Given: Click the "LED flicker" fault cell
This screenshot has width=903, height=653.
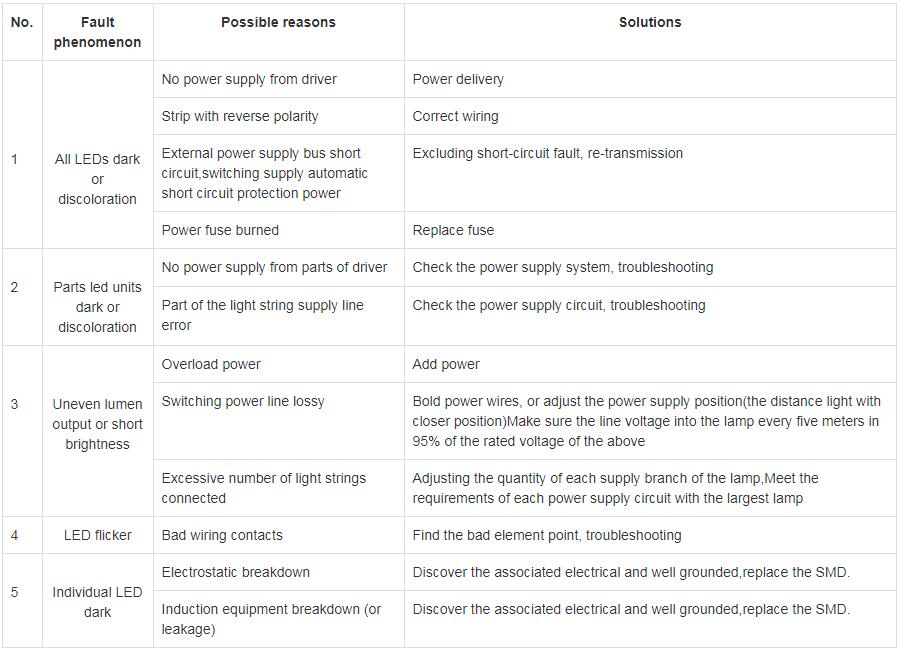Looking at the screenshot, I should 98,535.
